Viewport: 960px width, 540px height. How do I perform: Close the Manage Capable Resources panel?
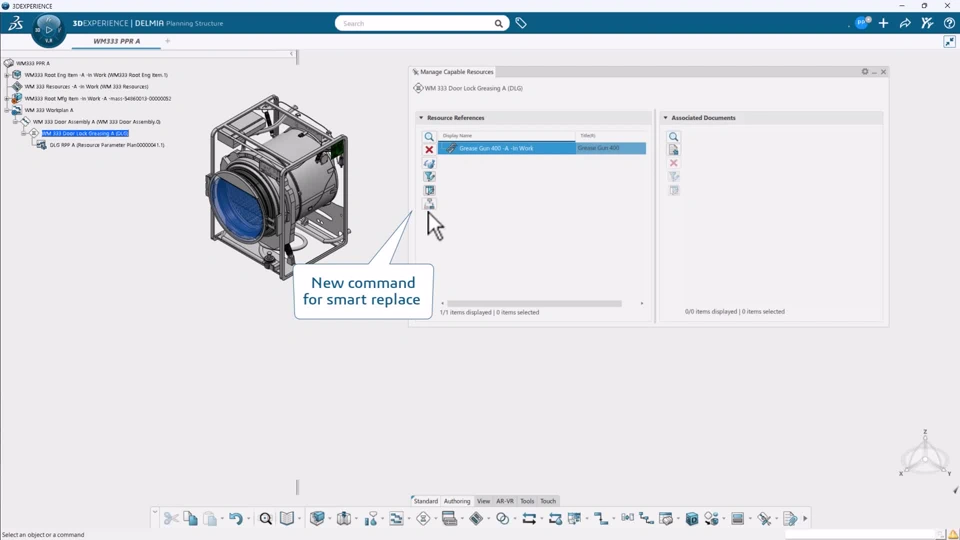(x=883, y=72)
